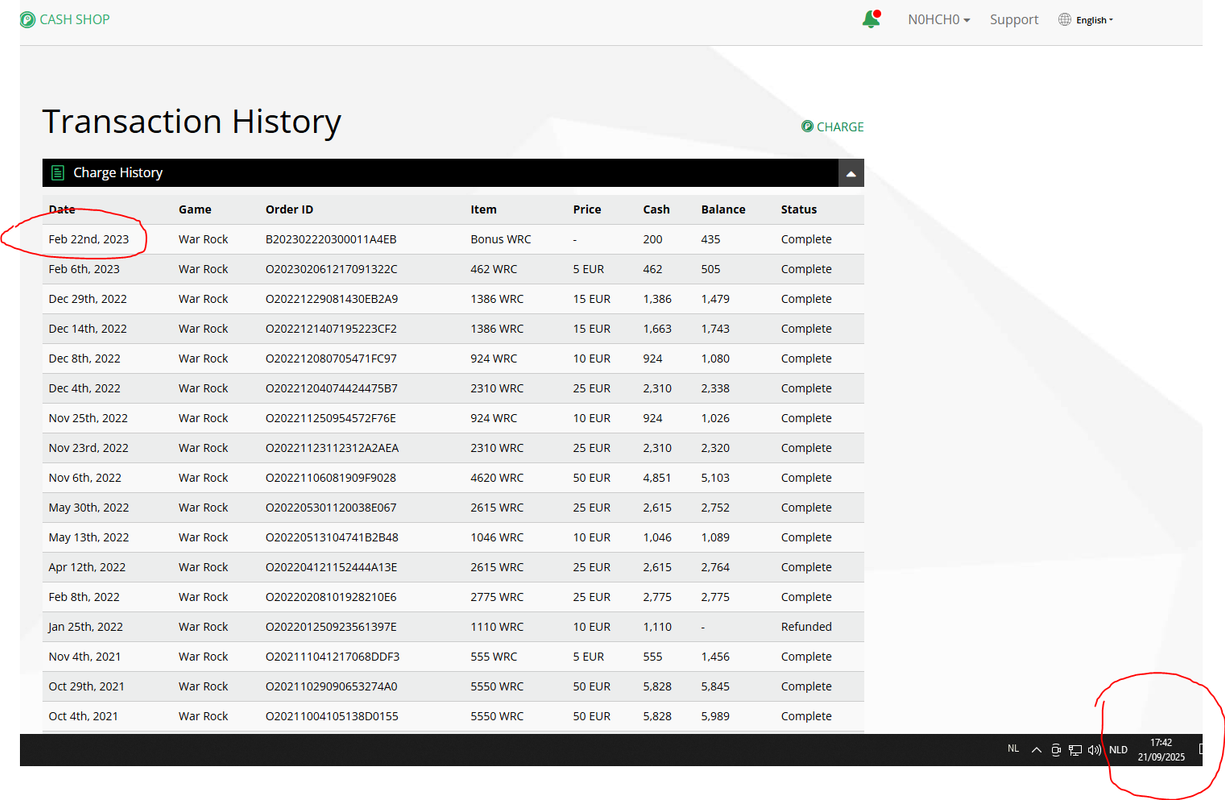The image size is (1225, 800).
Task: Click the CHARGE link
Action: pyautogui.click(x=840, y=127)
